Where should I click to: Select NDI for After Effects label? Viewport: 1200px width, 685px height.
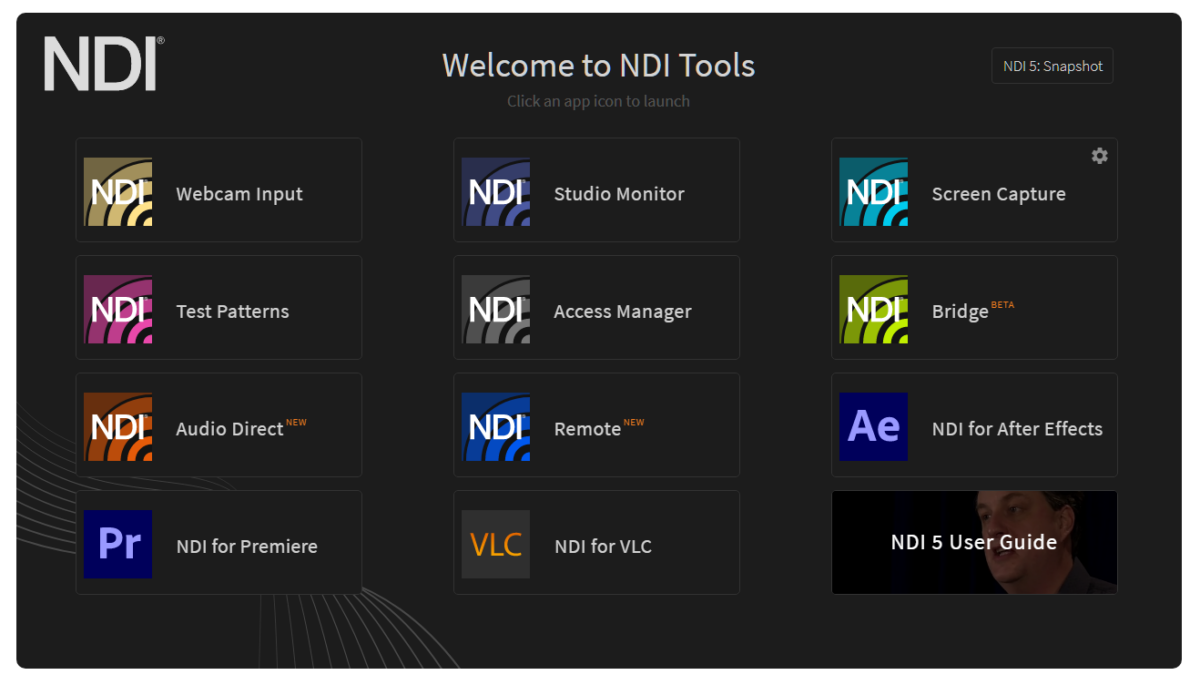click(1017, 429)
